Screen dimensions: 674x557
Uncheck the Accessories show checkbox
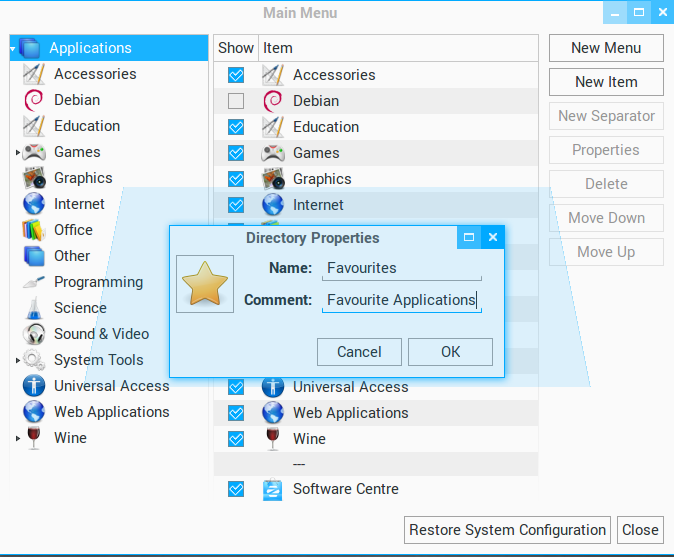(236, 75)
